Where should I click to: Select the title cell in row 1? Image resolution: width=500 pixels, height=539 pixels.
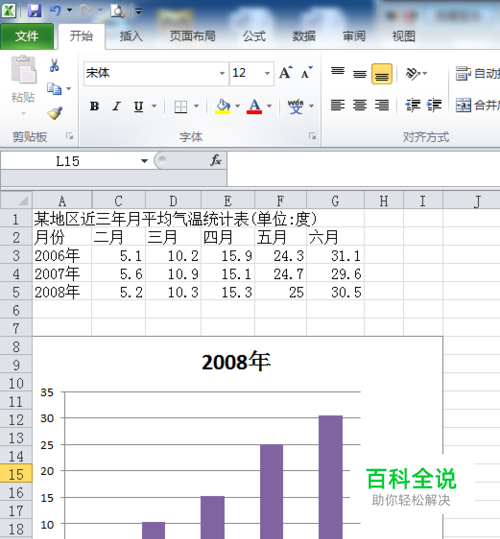pyautogui.click(x=175, y=219)
